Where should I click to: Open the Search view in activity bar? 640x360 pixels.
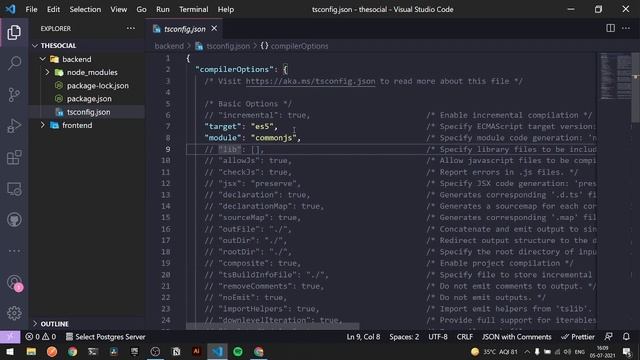pos(14,63)
